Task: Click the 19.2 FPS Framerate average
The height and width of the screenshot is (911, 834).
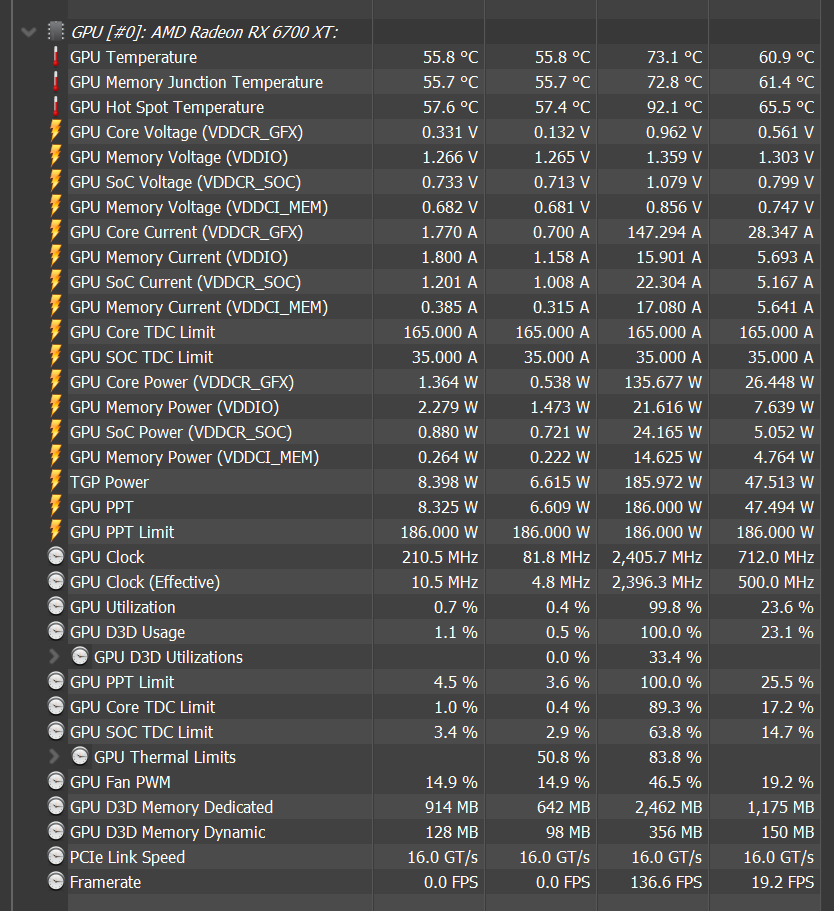Action: [783, 882]
